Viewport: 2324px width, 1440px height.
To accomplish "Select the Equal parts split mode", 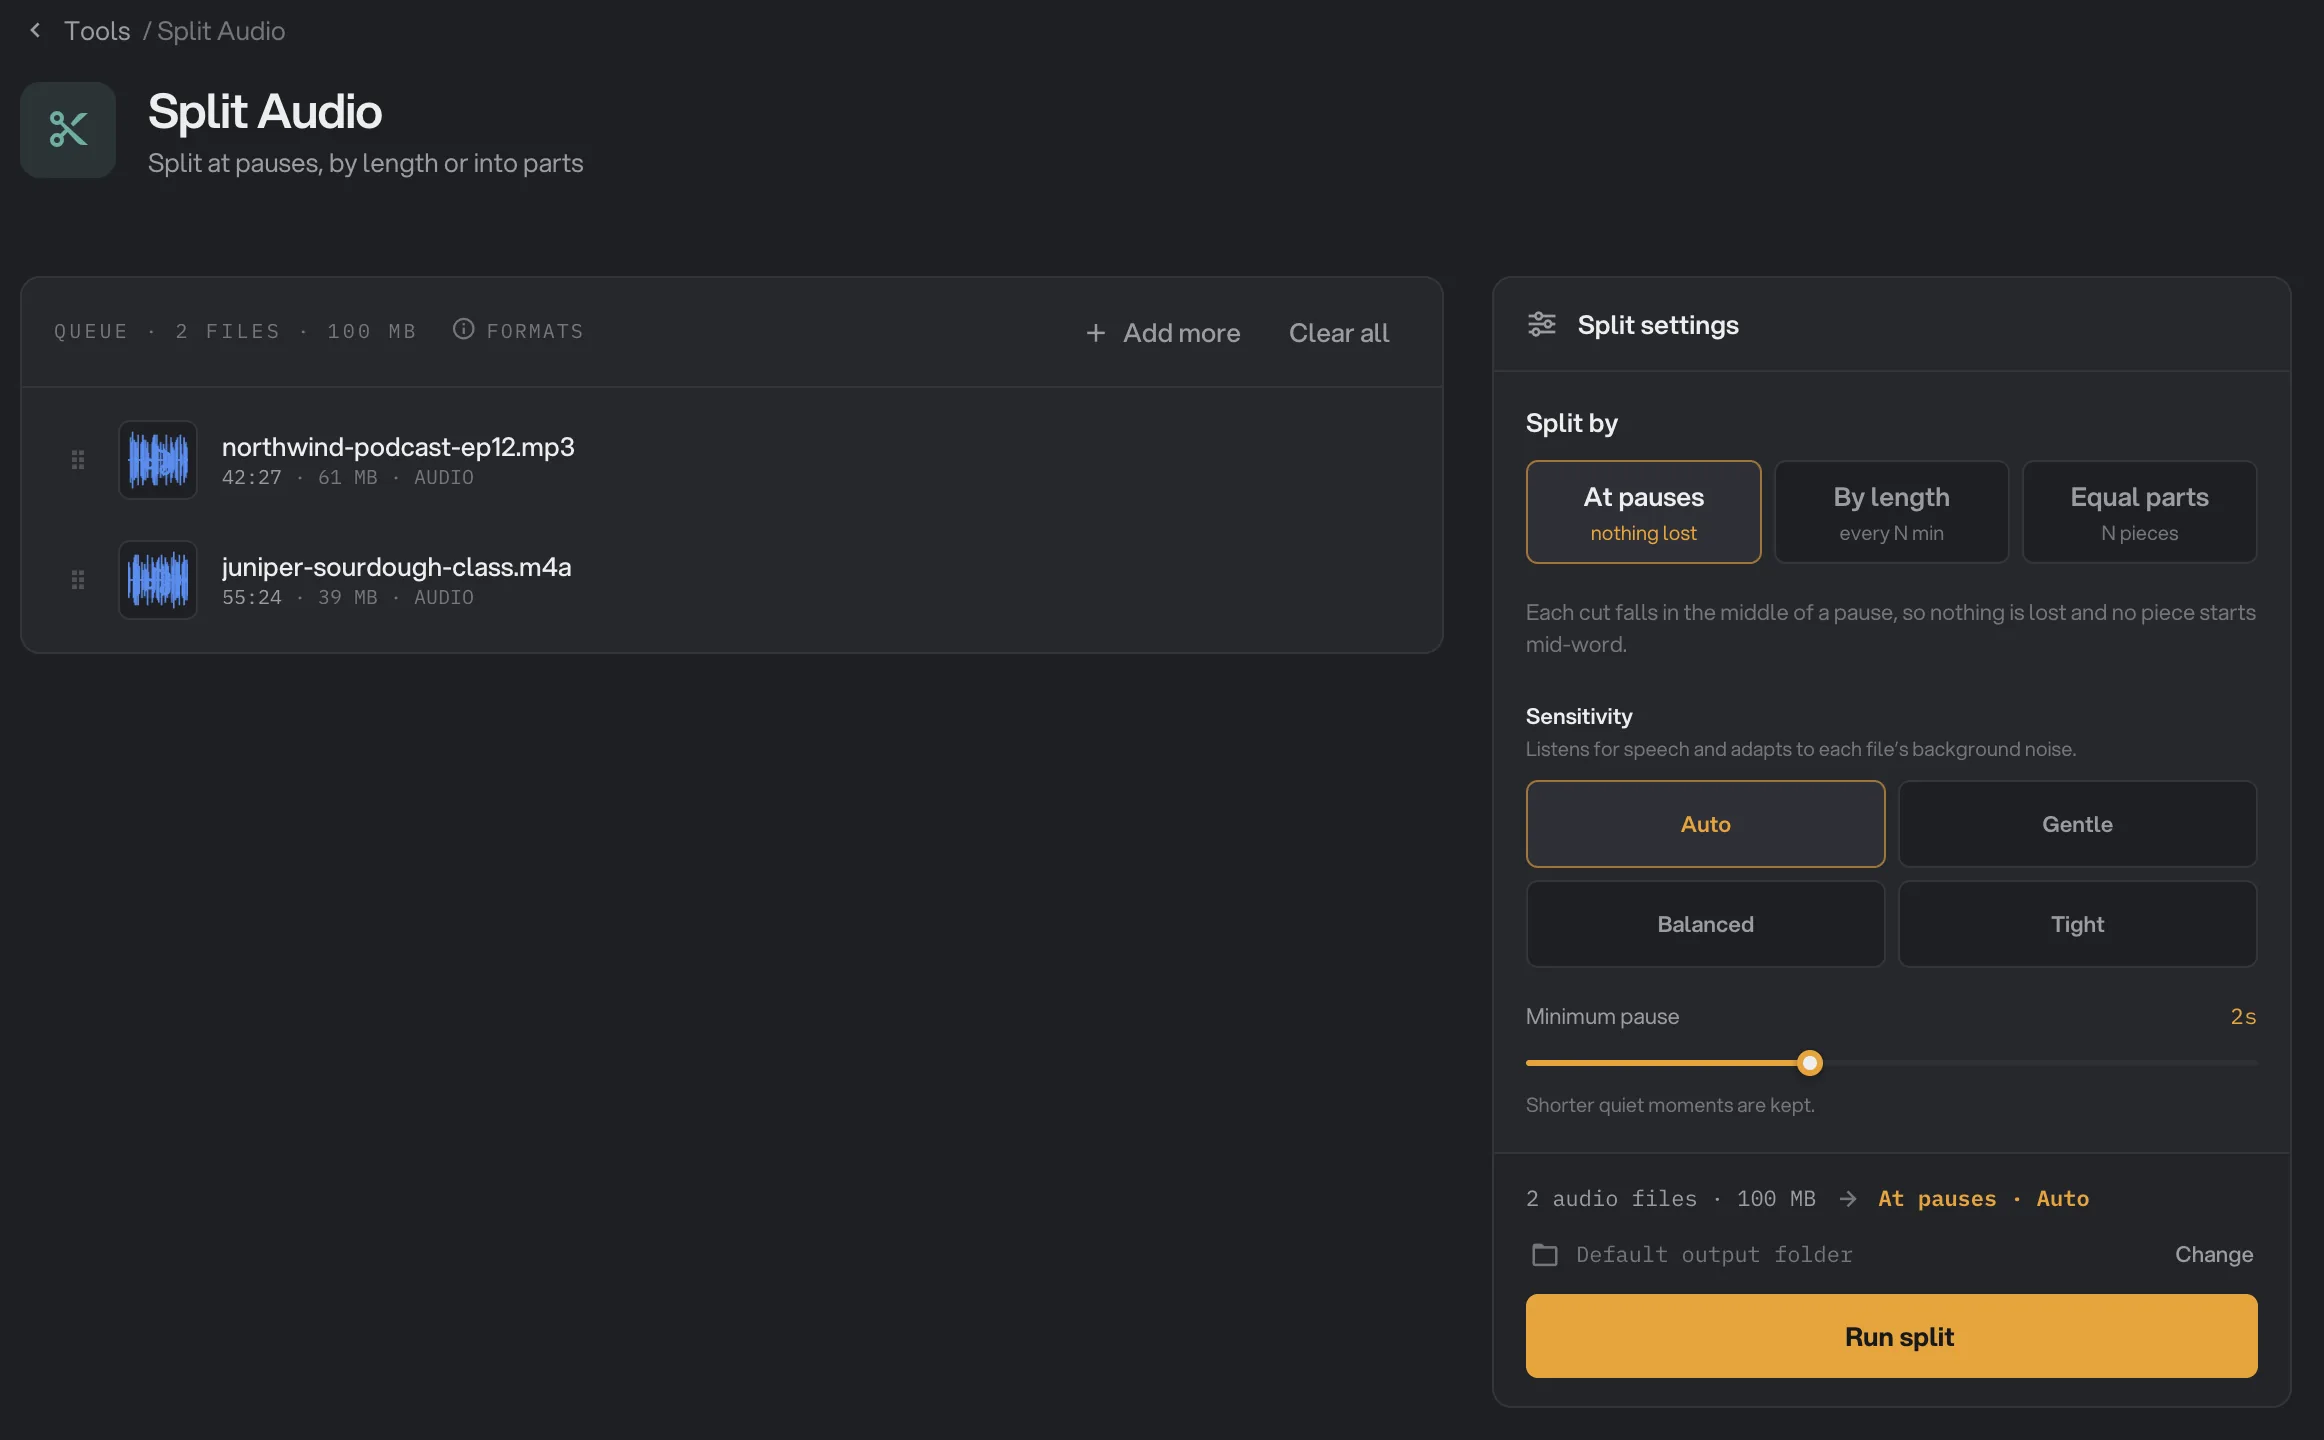I will tap(2139, 512).
